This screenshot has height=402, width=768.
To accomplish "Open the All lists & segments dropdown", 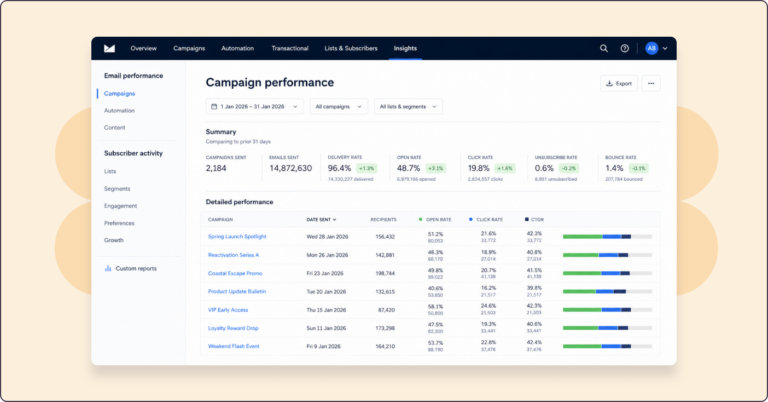I will click(408, 106).
